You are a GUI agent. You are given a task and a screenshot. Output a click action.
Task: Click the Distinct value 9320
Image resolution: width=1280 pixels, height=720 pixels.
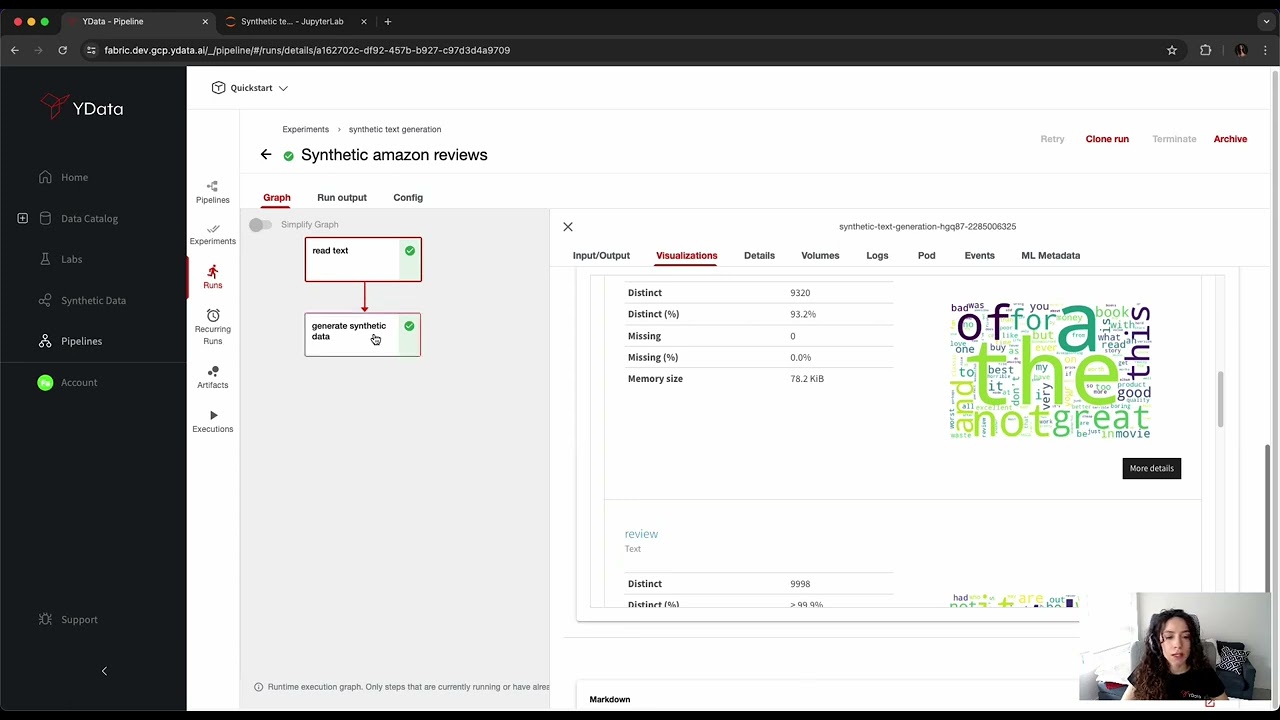click(800, 293)
